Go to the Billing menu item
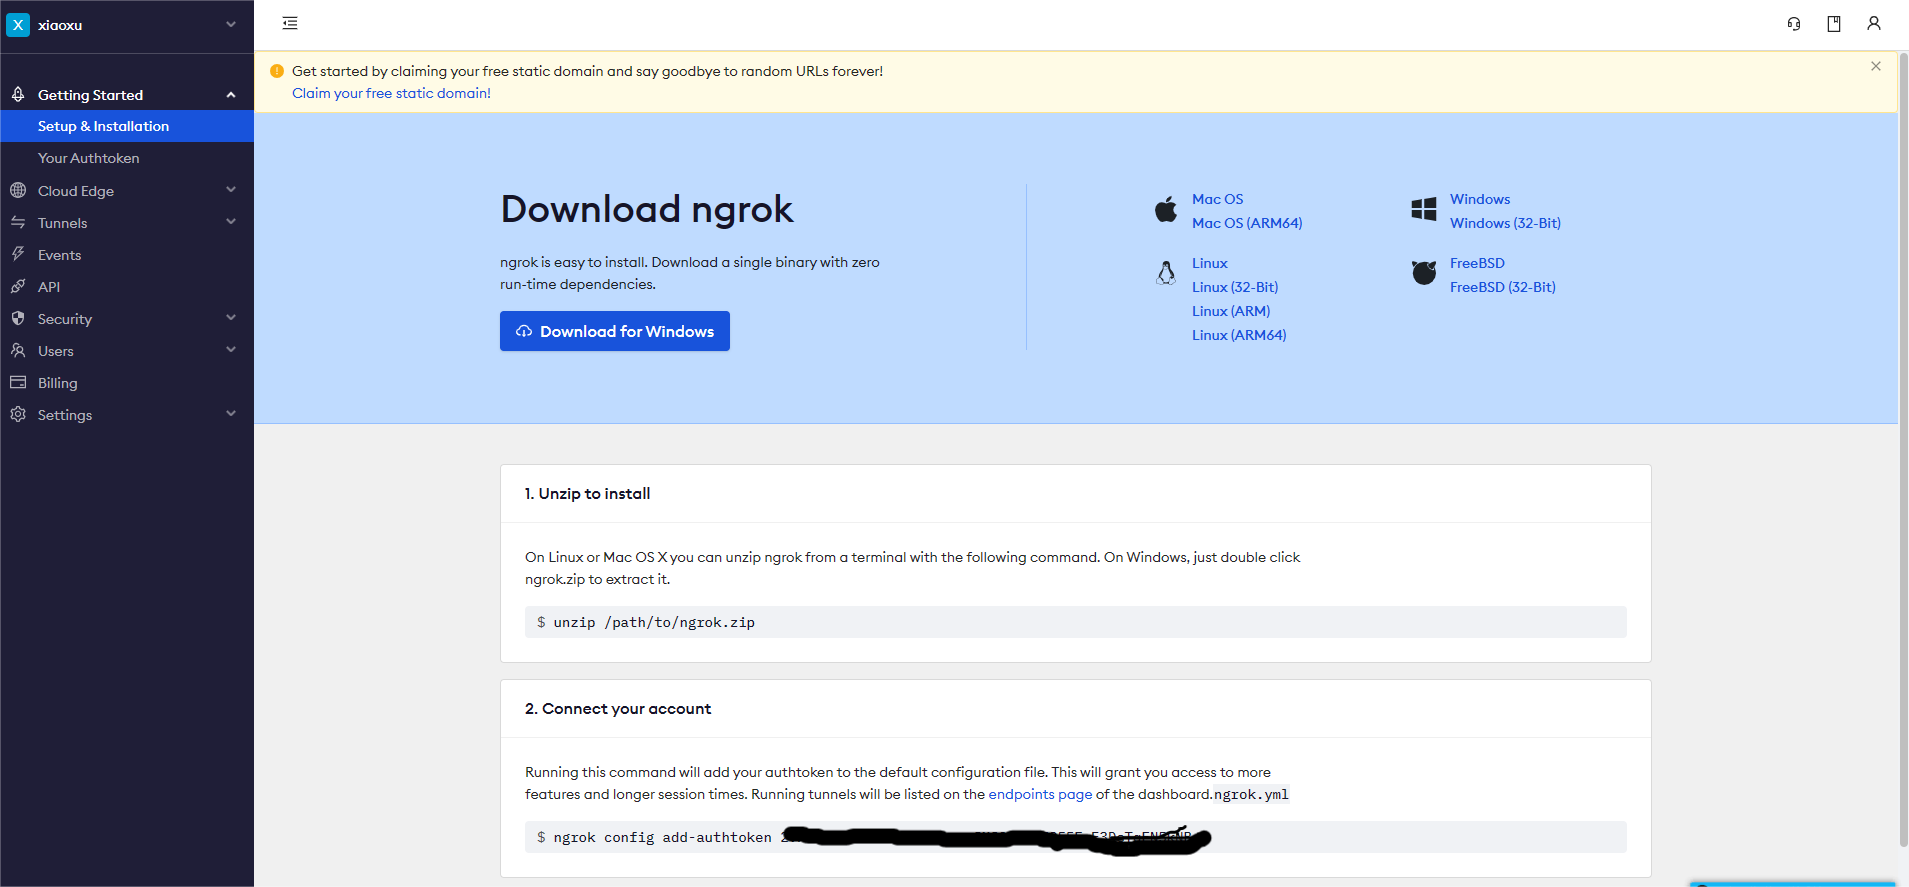 [58, 383]
